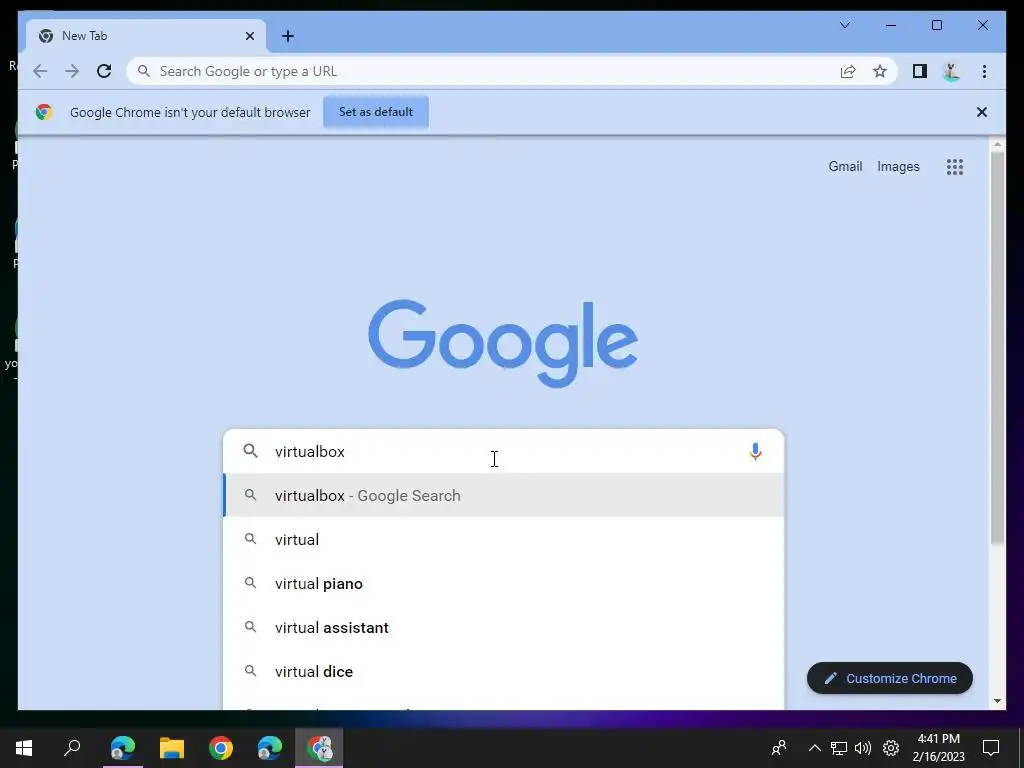Open taskbar search magnifier
Viewport: 1024px width, 768px height.
click(x=72, y=748)
